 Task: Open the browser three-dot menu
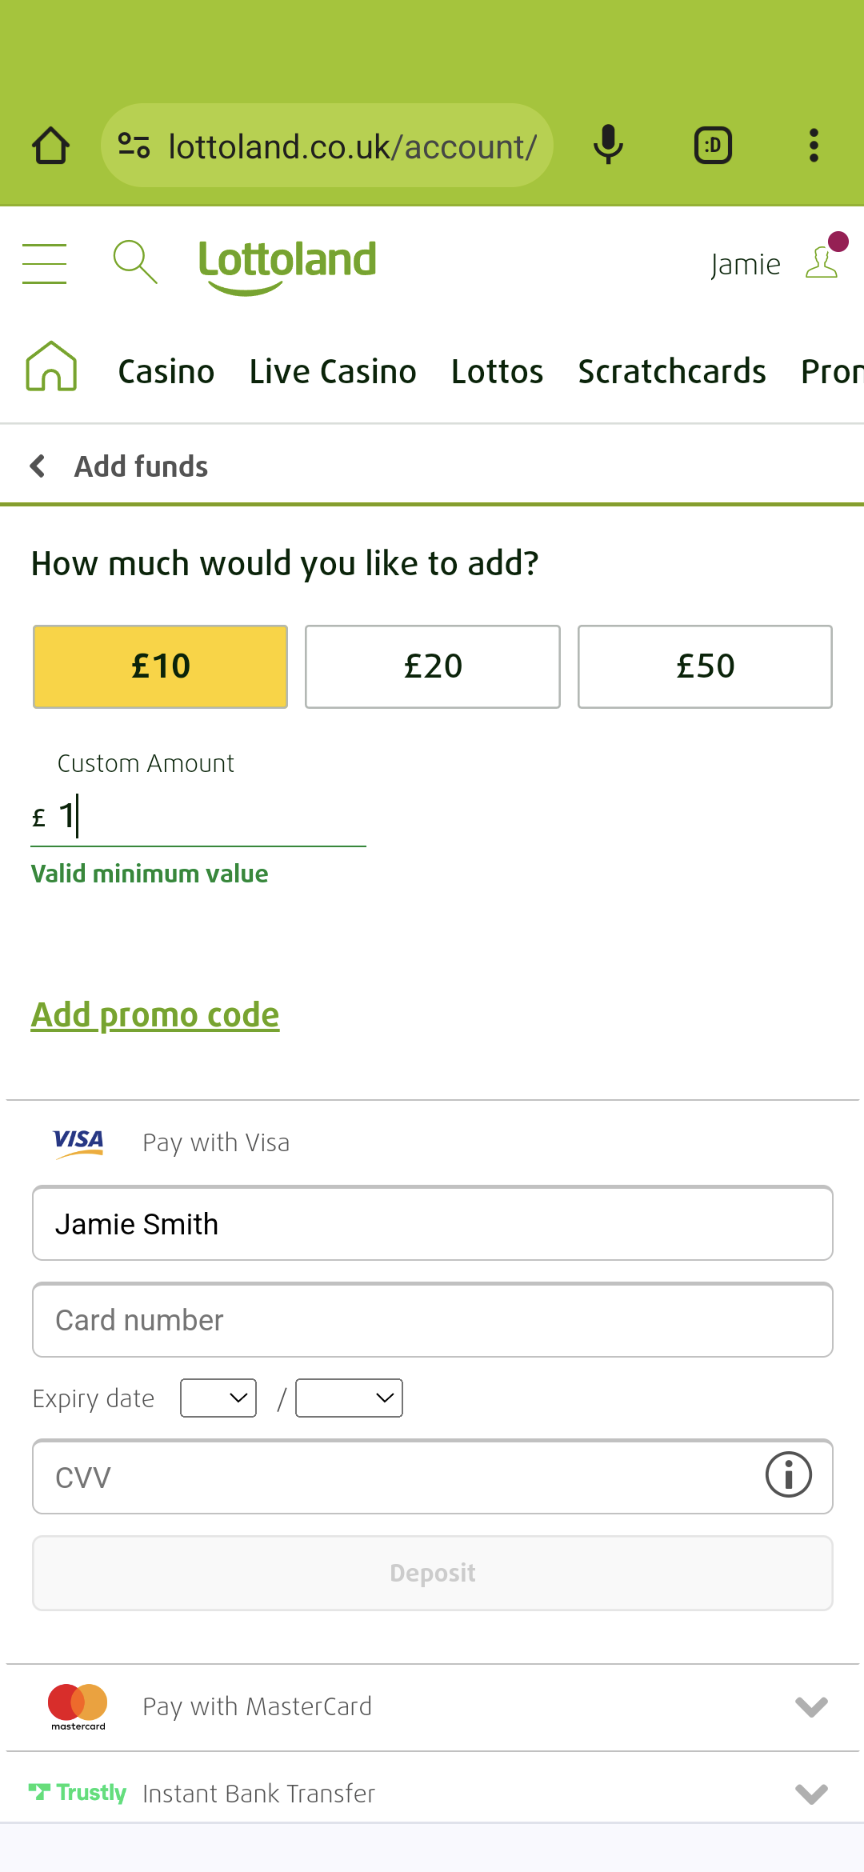(x=814, y=146)
